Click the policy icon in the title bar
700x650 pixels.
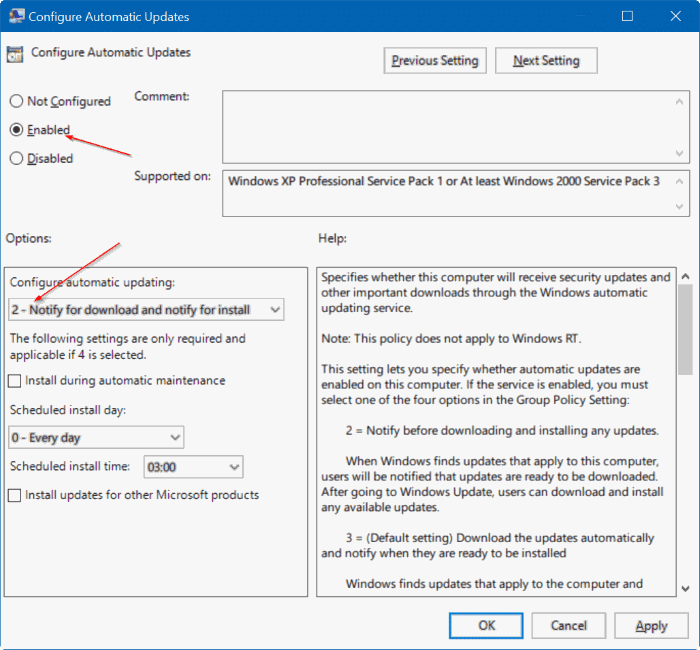coord(17,16)
